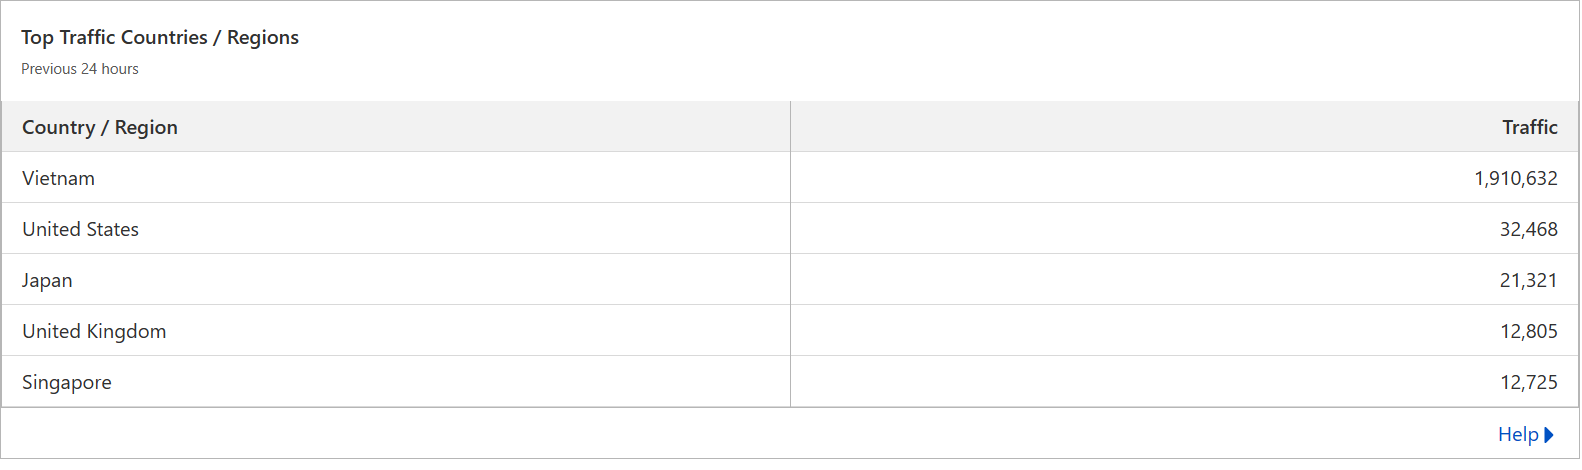
Task: Select the United Kingdom country cell
Action: [x=94, y=331]
